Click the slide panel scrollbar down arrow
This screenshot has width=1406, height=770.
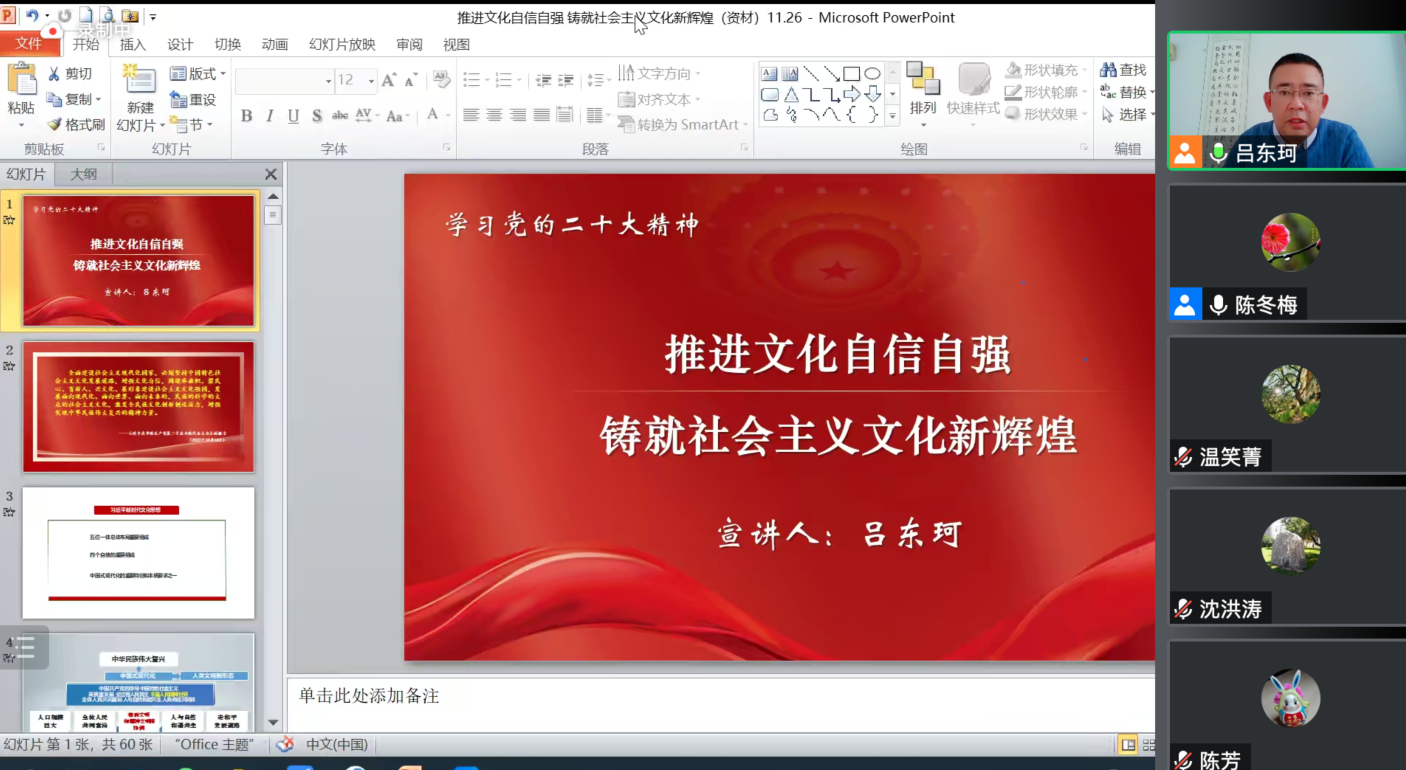pos(273,723)
